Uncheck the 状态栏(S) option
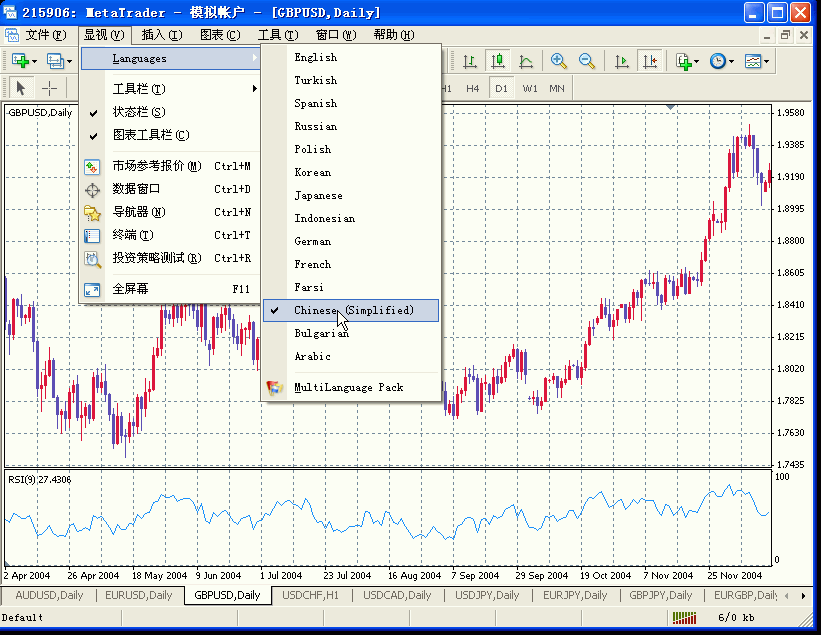The height and width of the screenshot is (635, 821). coord(171,112)
